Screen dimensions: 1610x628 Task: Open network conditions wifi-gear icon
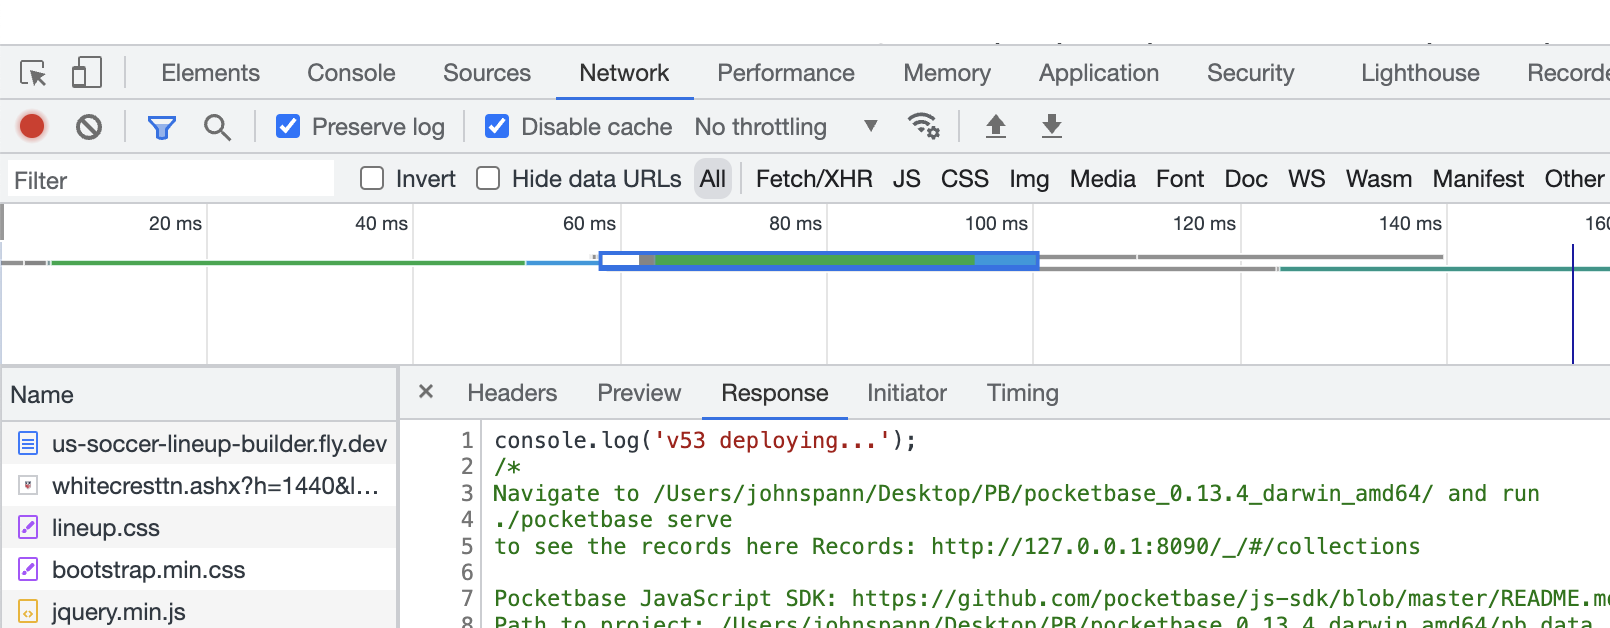click(923, 126)
